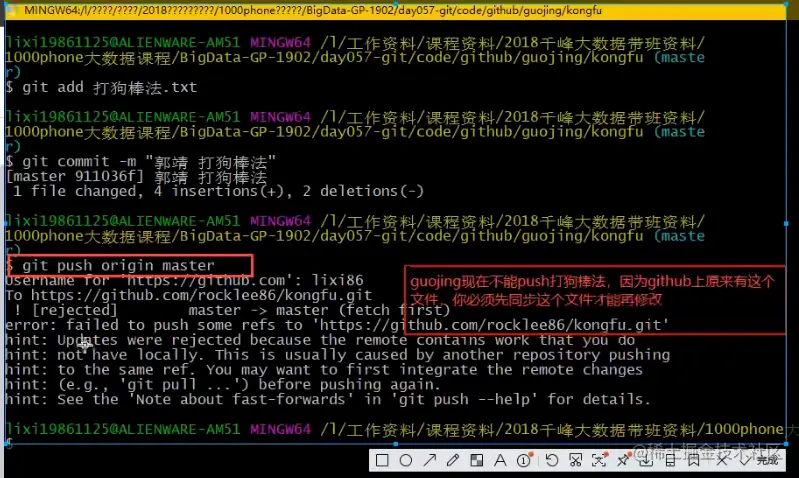799x478 pixels.
Task: Select the rectangle annotation tool
Action: tap(382, 461)
